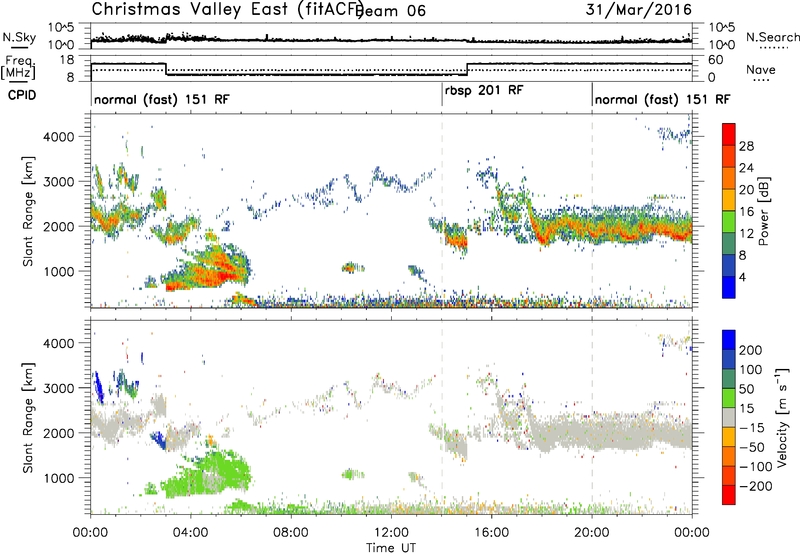Click the '12:00' time axis tick label
Viewport: 800px width, 554px height.
tap(391, 533)
